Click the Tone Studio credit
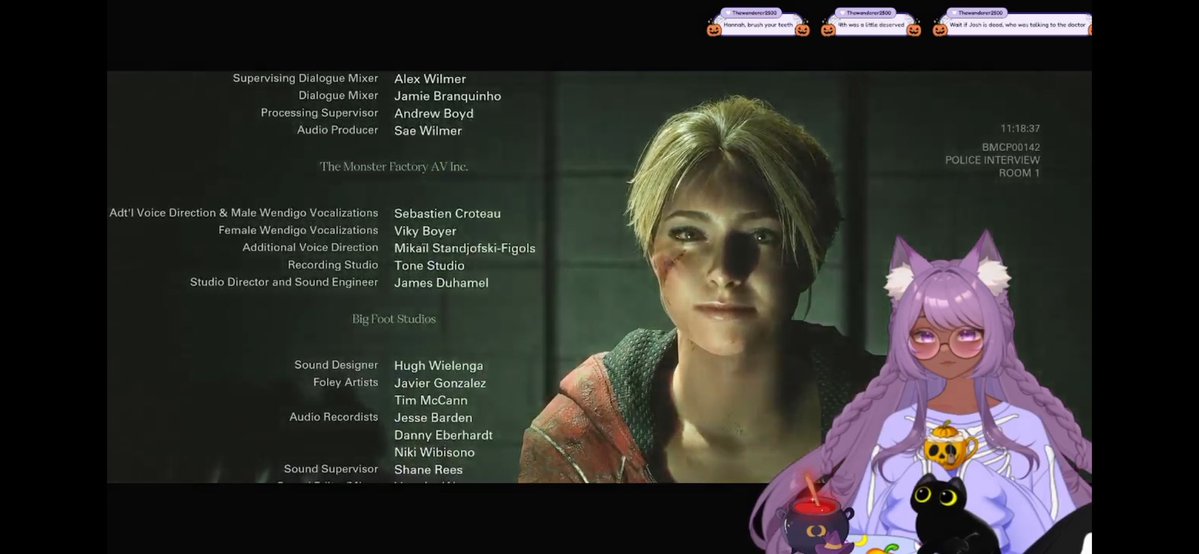The height and width of the screenshot is (554, 1199). [429, 266]
